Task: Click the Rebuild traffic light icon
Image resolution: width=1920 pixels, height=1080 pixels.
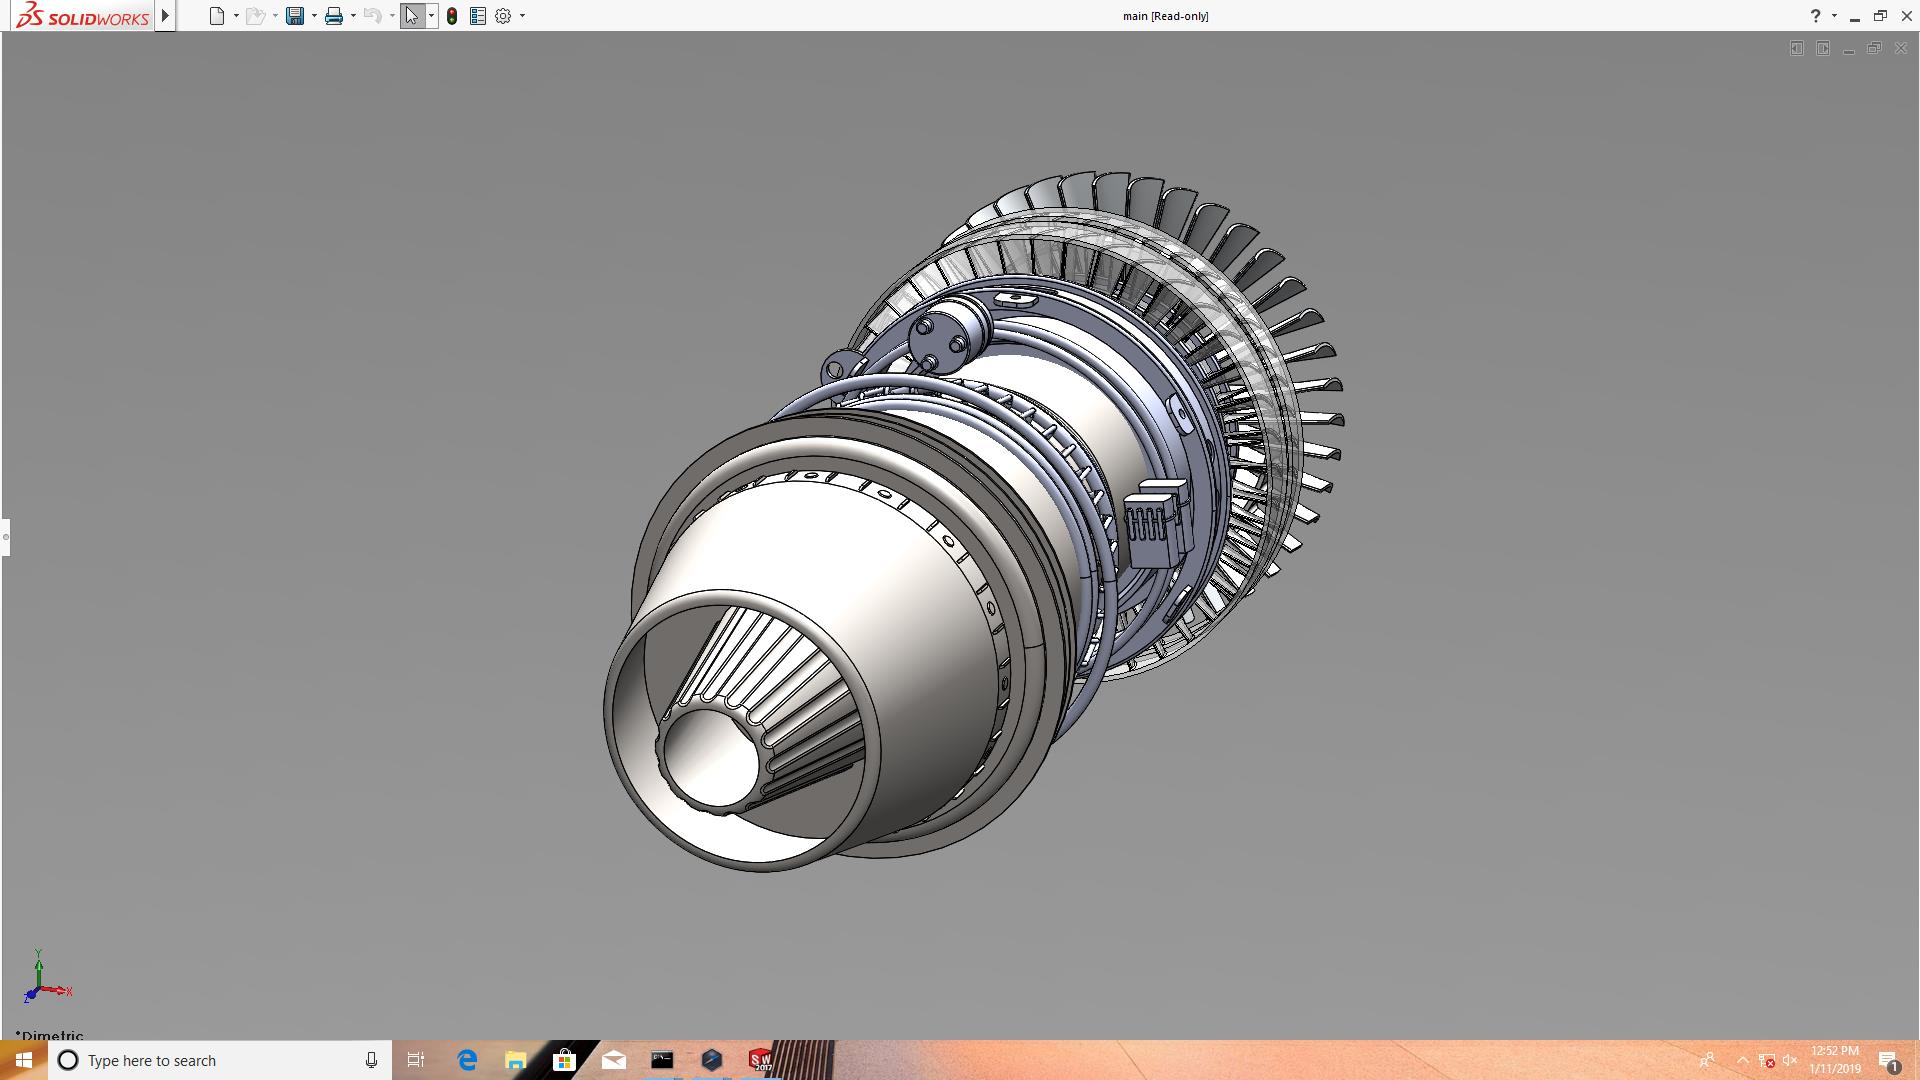Action: [x=452, y=16]
